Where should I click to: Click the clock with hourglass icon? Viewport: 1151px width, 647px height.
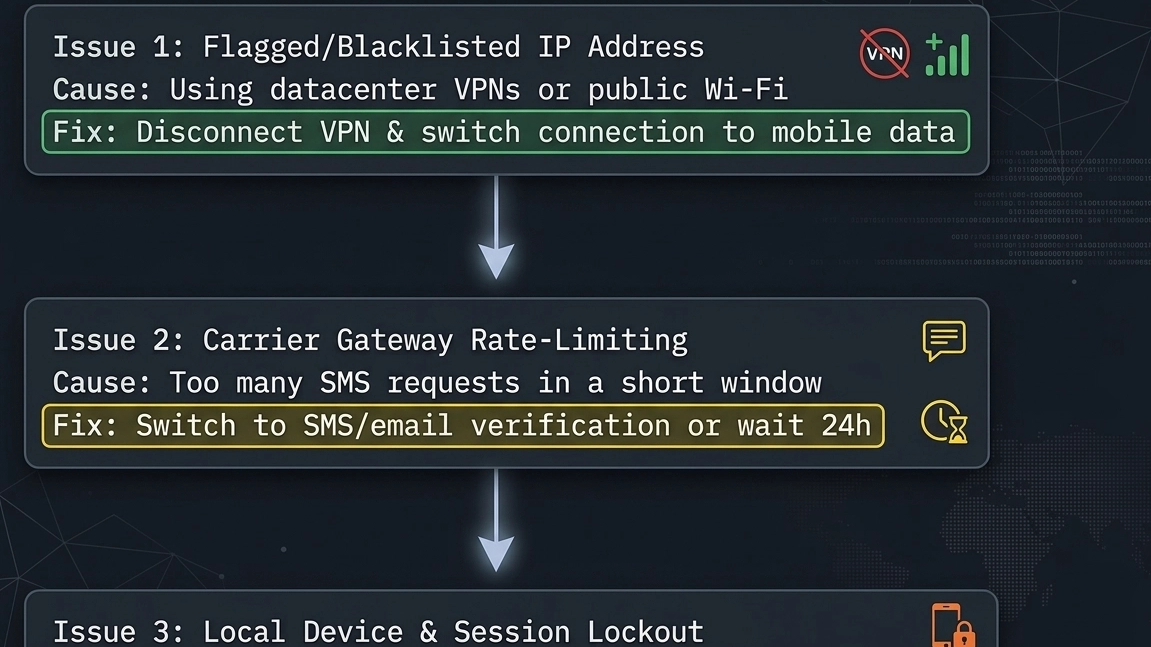pyautogui.click(x=945, y=422)
